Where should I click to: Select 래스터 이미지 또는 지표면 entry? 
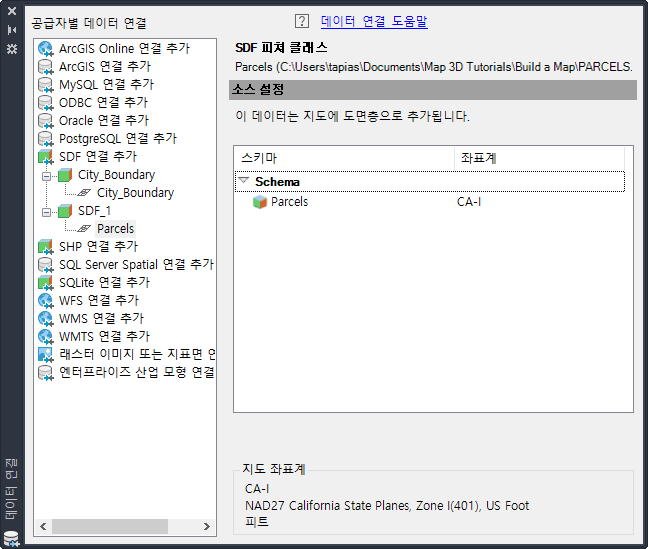pos(137,354)
